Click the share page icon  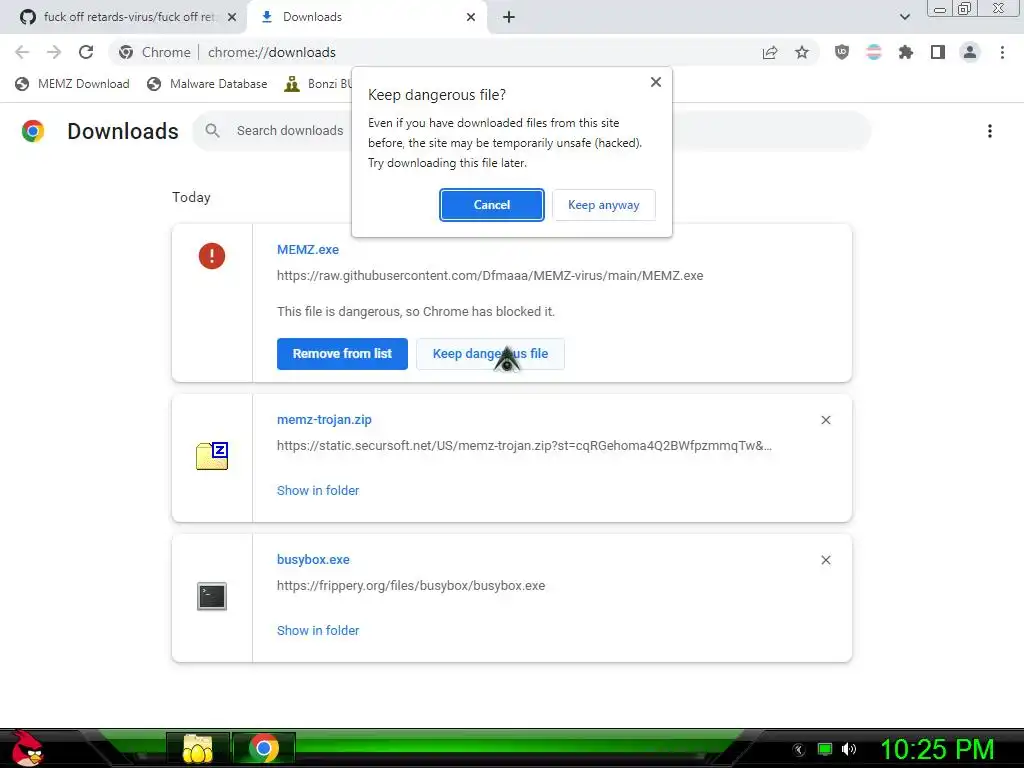pyautogui.click(x=770, y=52)
